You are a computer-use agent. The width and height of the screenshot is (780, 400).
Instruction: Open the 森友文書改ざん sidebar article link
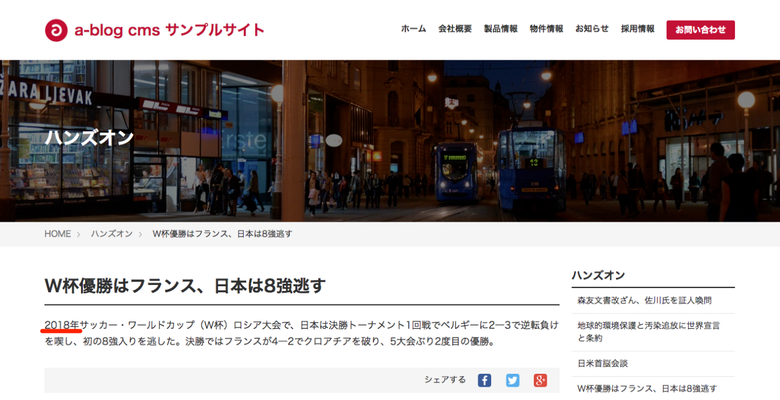pyautogui.click(x=644, y=300)
